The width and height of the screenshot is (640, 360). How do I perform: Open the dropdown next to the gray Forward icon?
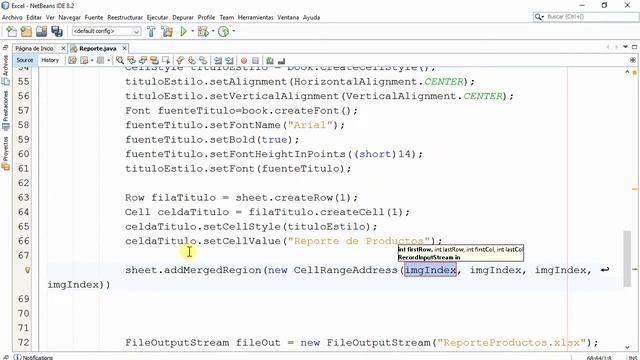(x=109, y=60)
